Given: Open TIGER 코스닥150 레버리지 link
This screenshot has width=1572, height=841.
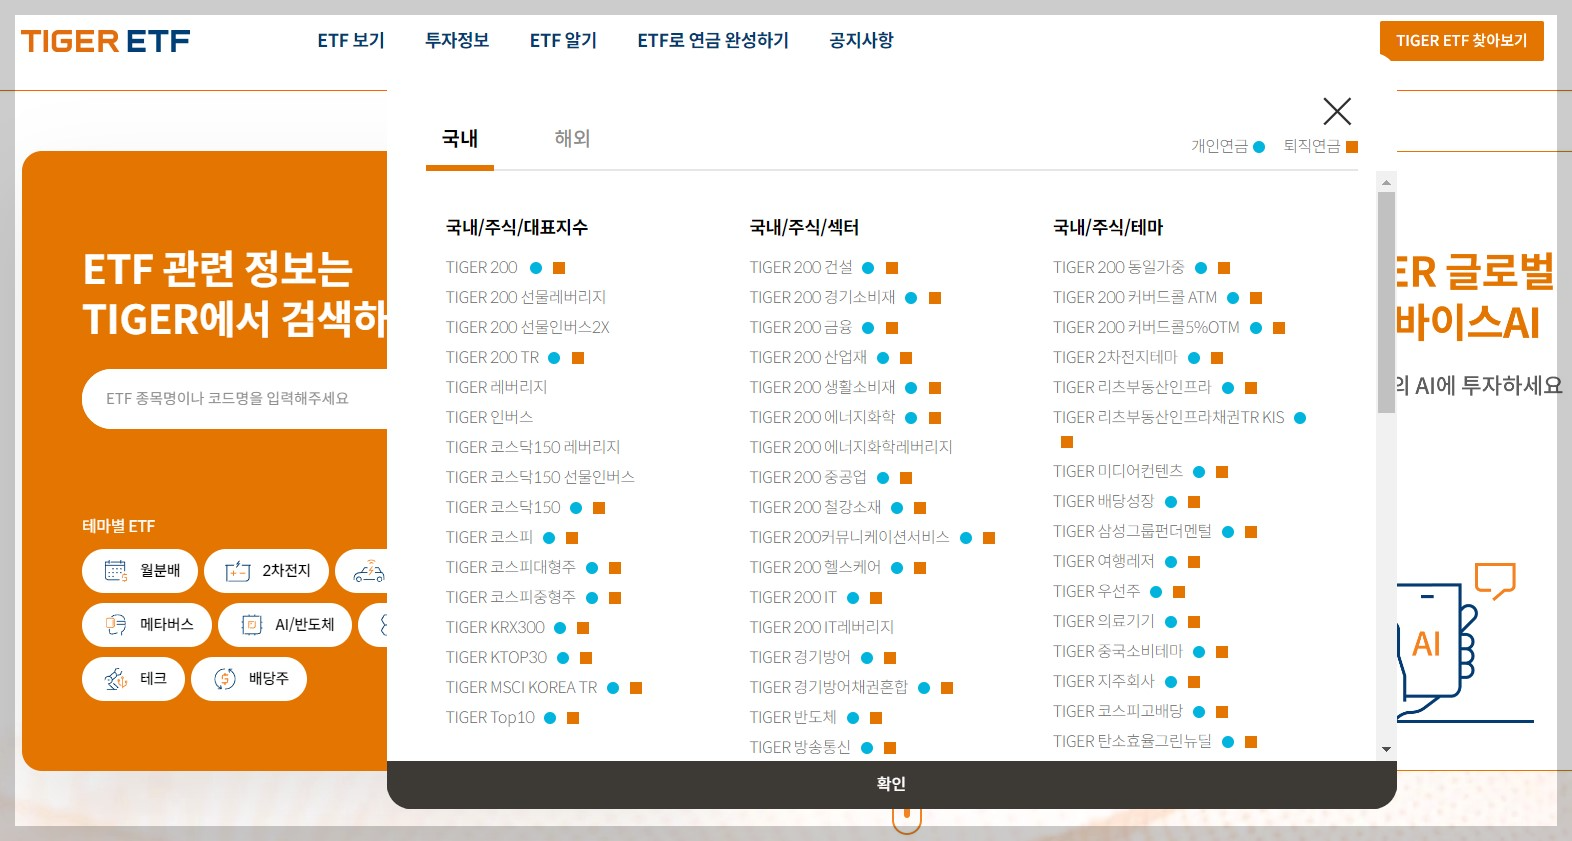Looking at the screenshot, I should [533, 448].
